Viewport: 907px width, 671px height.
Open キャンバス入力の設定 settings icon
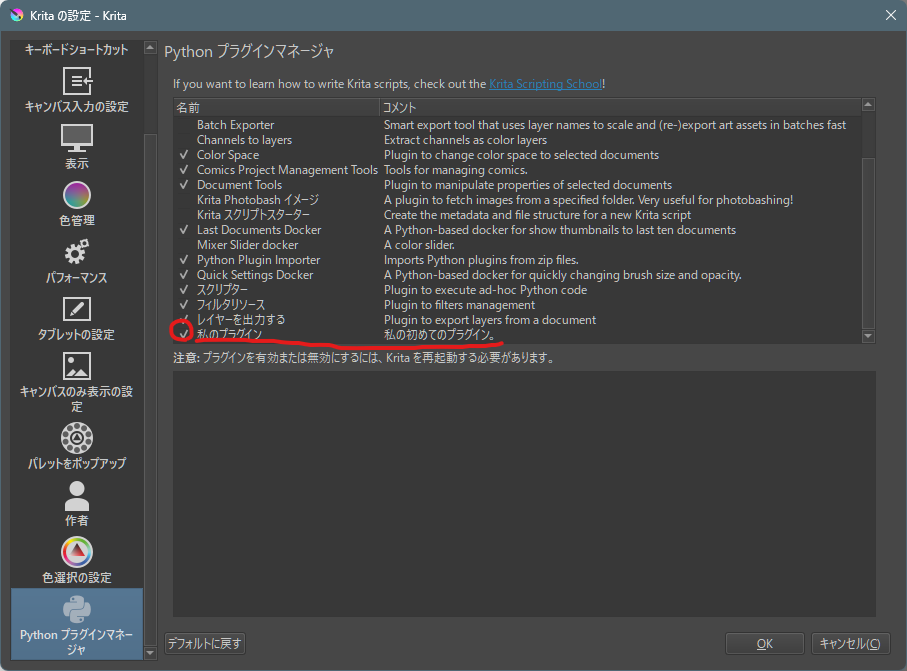coord(77,81)
